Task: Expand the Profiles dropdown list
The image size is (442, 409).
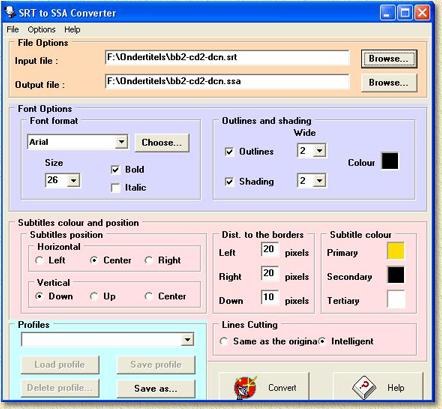Action: coord(188,340)
